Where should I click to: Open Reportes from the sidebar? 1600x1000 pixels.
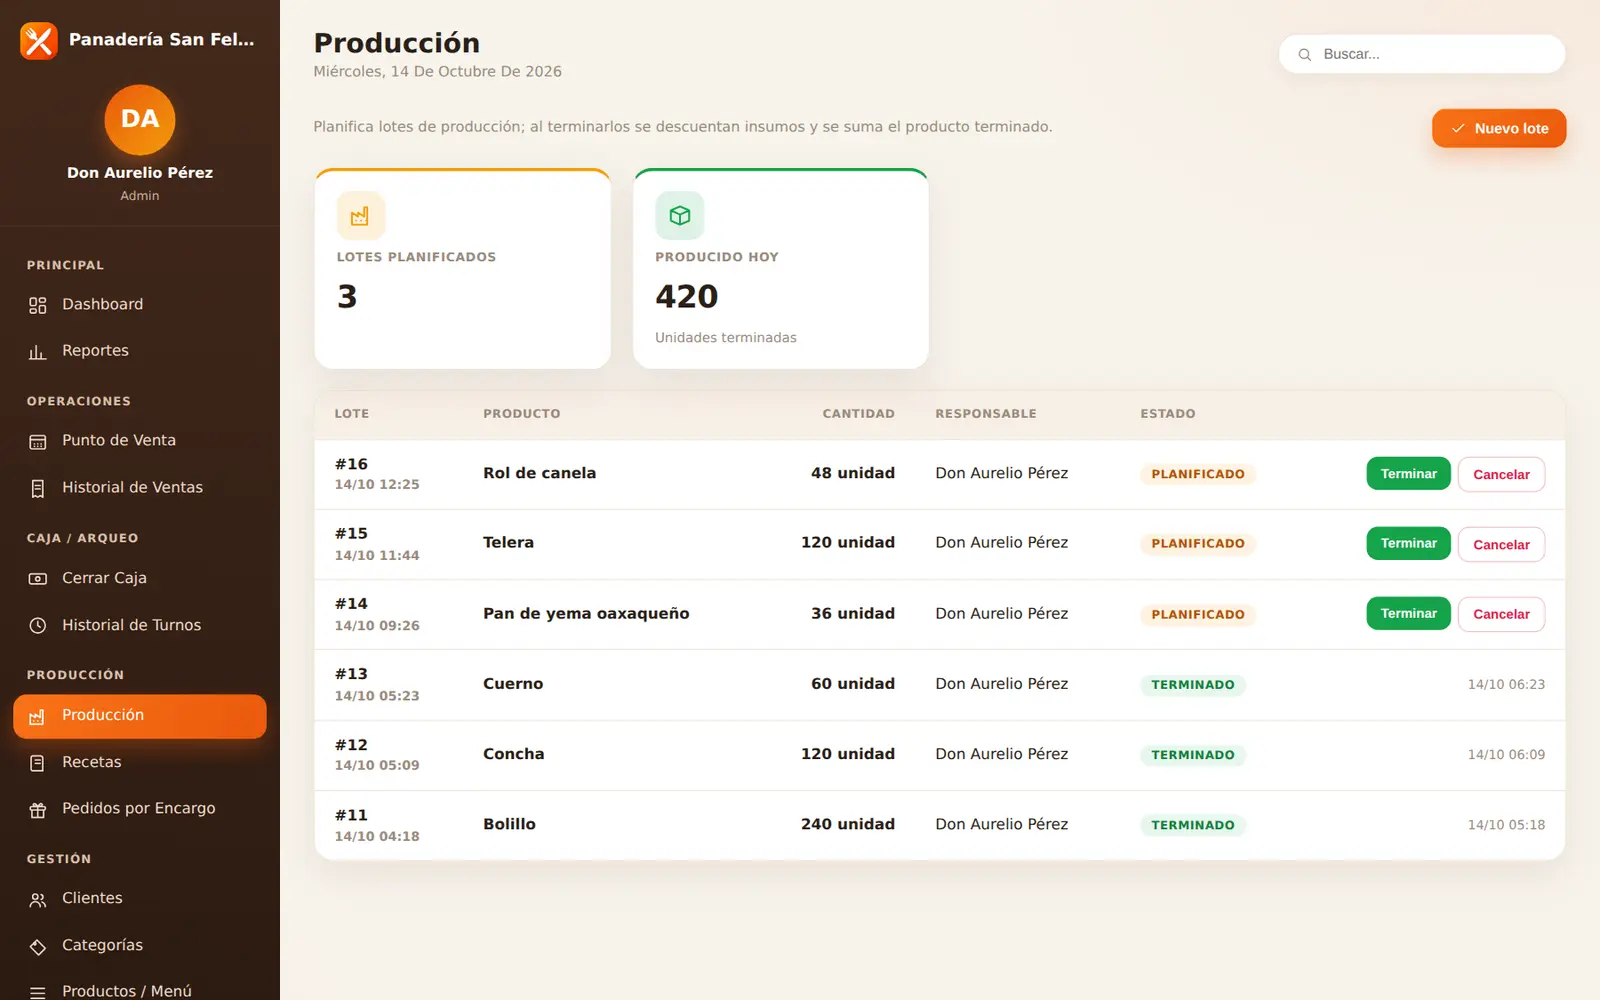pyautogui.click(x=140, y=350)
